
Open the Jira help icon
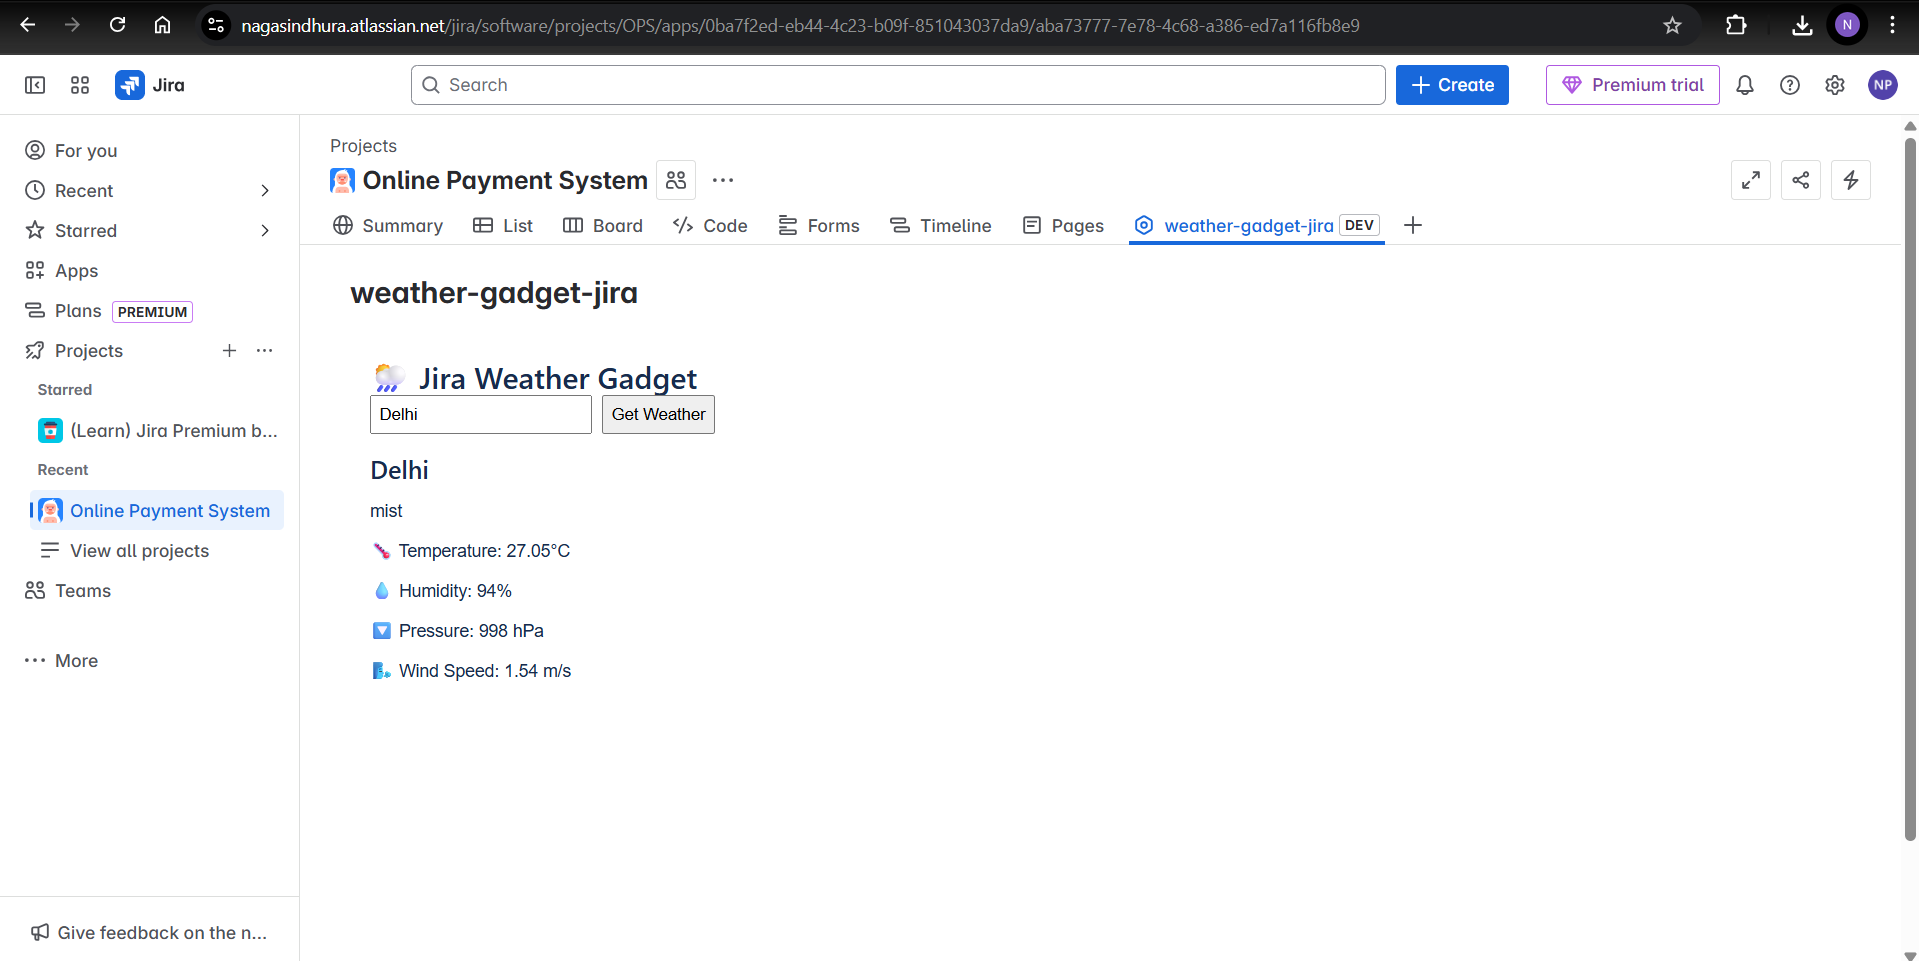[1790, 85]
